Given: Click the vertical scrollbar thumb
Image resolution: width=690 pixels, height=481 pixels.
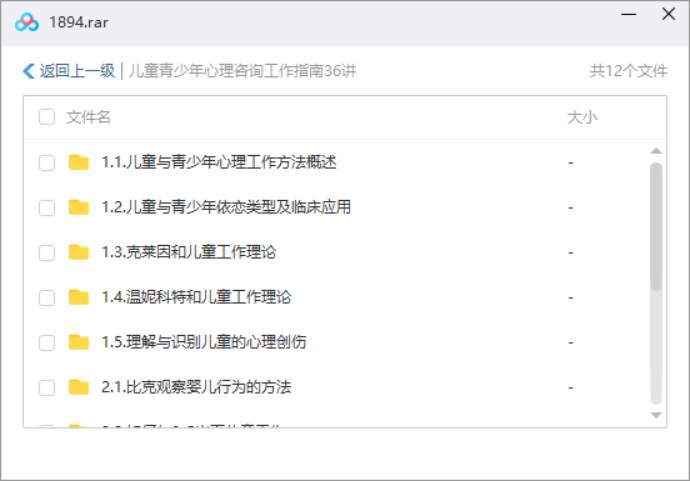Looking at the screenshot, I should coord(656,226).
